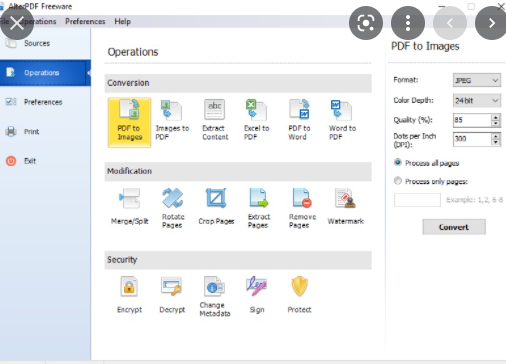
Task: Click Print in the left sidebar
Action: pyautogui.click(x=45, y=131)
